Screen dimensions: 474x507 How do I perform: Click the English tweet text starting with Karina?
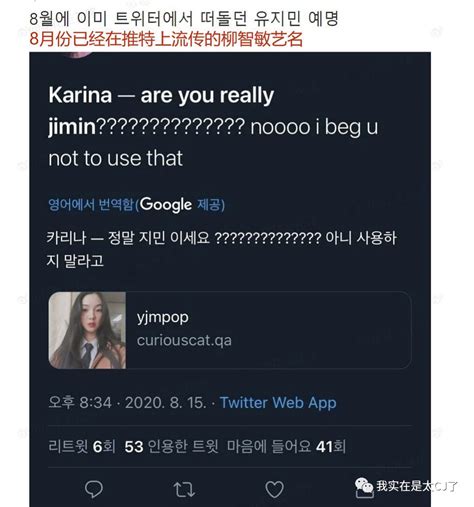(x=213, y=127)
